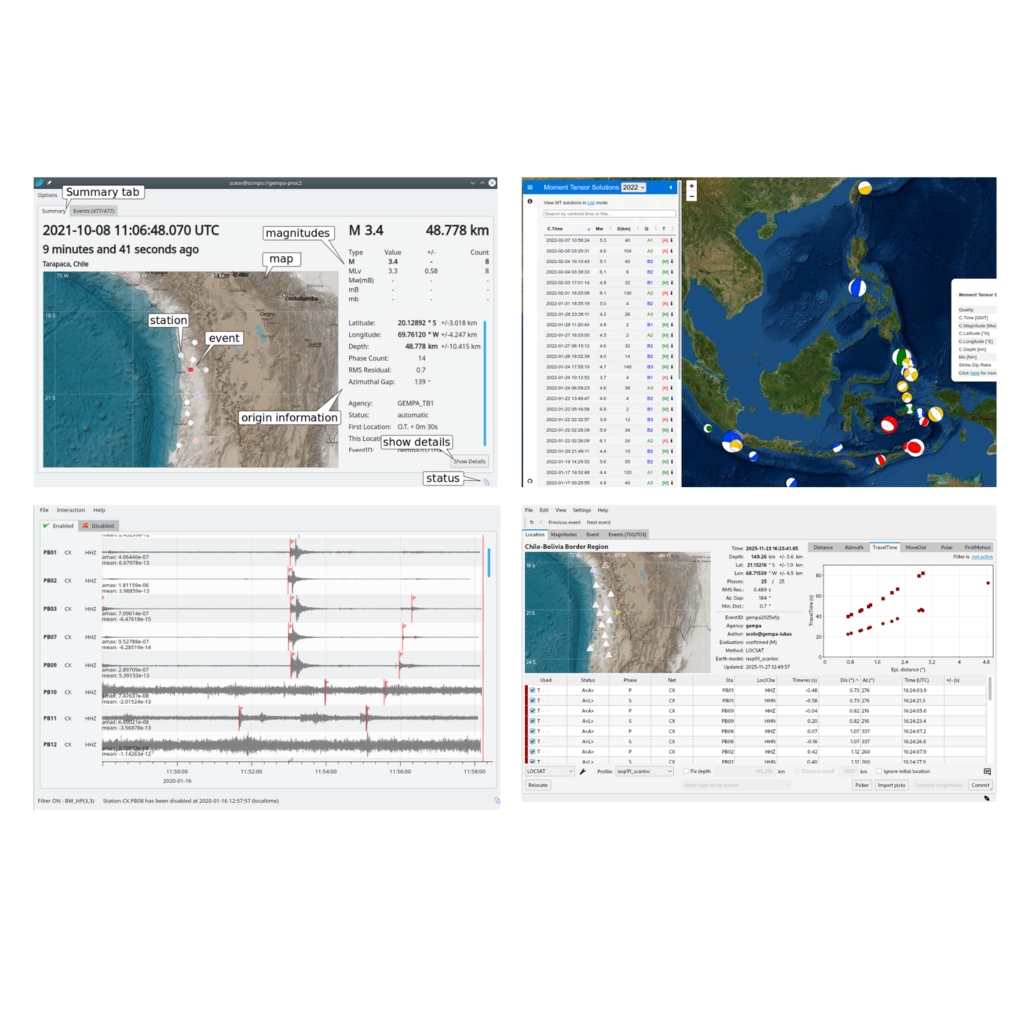Image resolution: width=1024 pixels, height=1023 pixels.
Task: Click the search by centroid time field
Action: click(608, 213)
